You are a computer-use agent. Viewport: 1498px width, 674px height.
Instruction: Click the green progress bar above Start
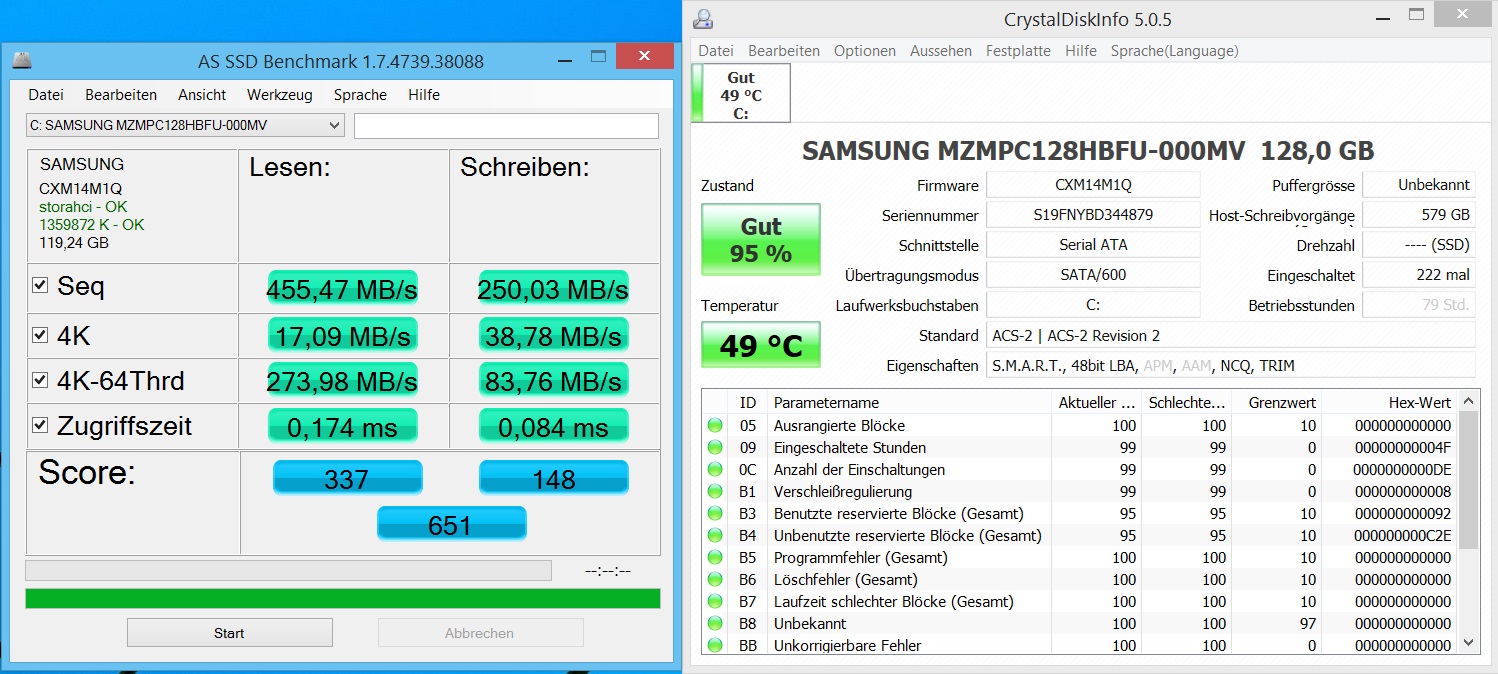coord(343,598)
